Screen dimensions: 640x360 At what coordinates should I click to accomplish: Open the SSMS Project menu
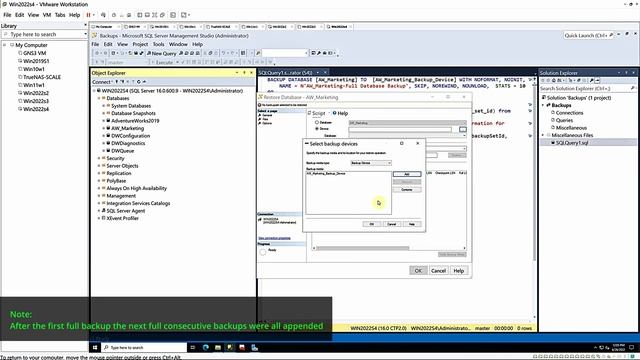coord(140,44)
